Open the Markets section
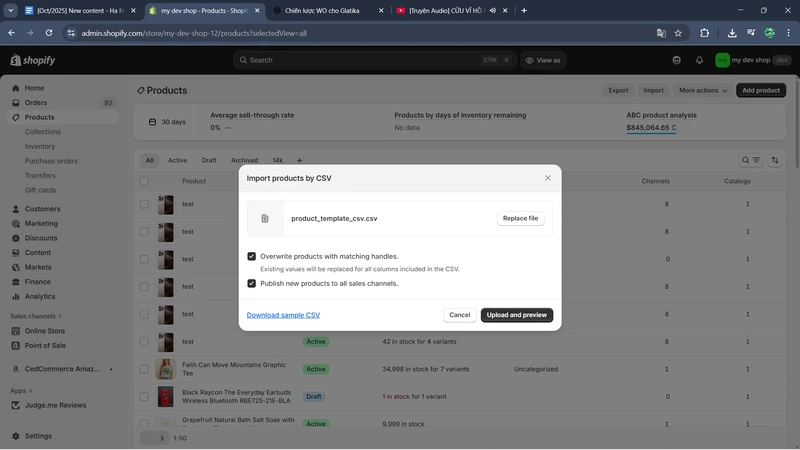The width and height of the screenshot is (800, 450). [38, 267]
